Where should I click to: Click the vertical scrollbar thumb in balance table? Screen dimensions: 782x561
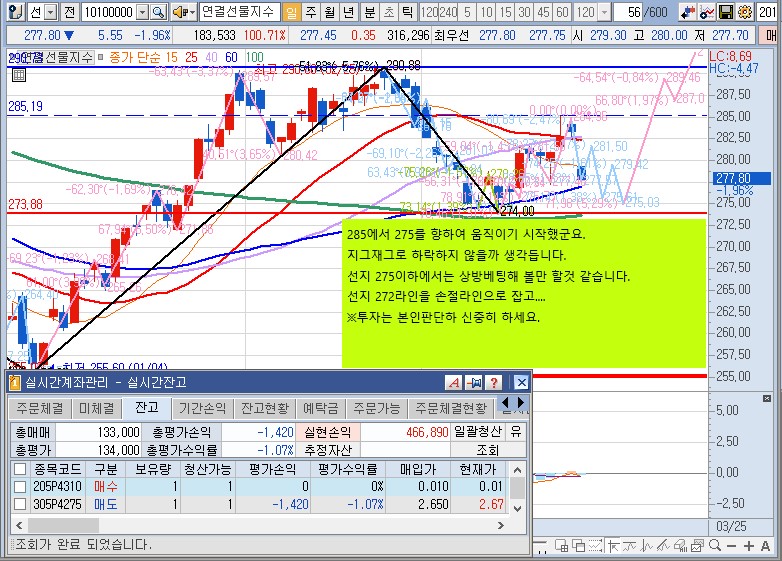(x=517, y=488)
